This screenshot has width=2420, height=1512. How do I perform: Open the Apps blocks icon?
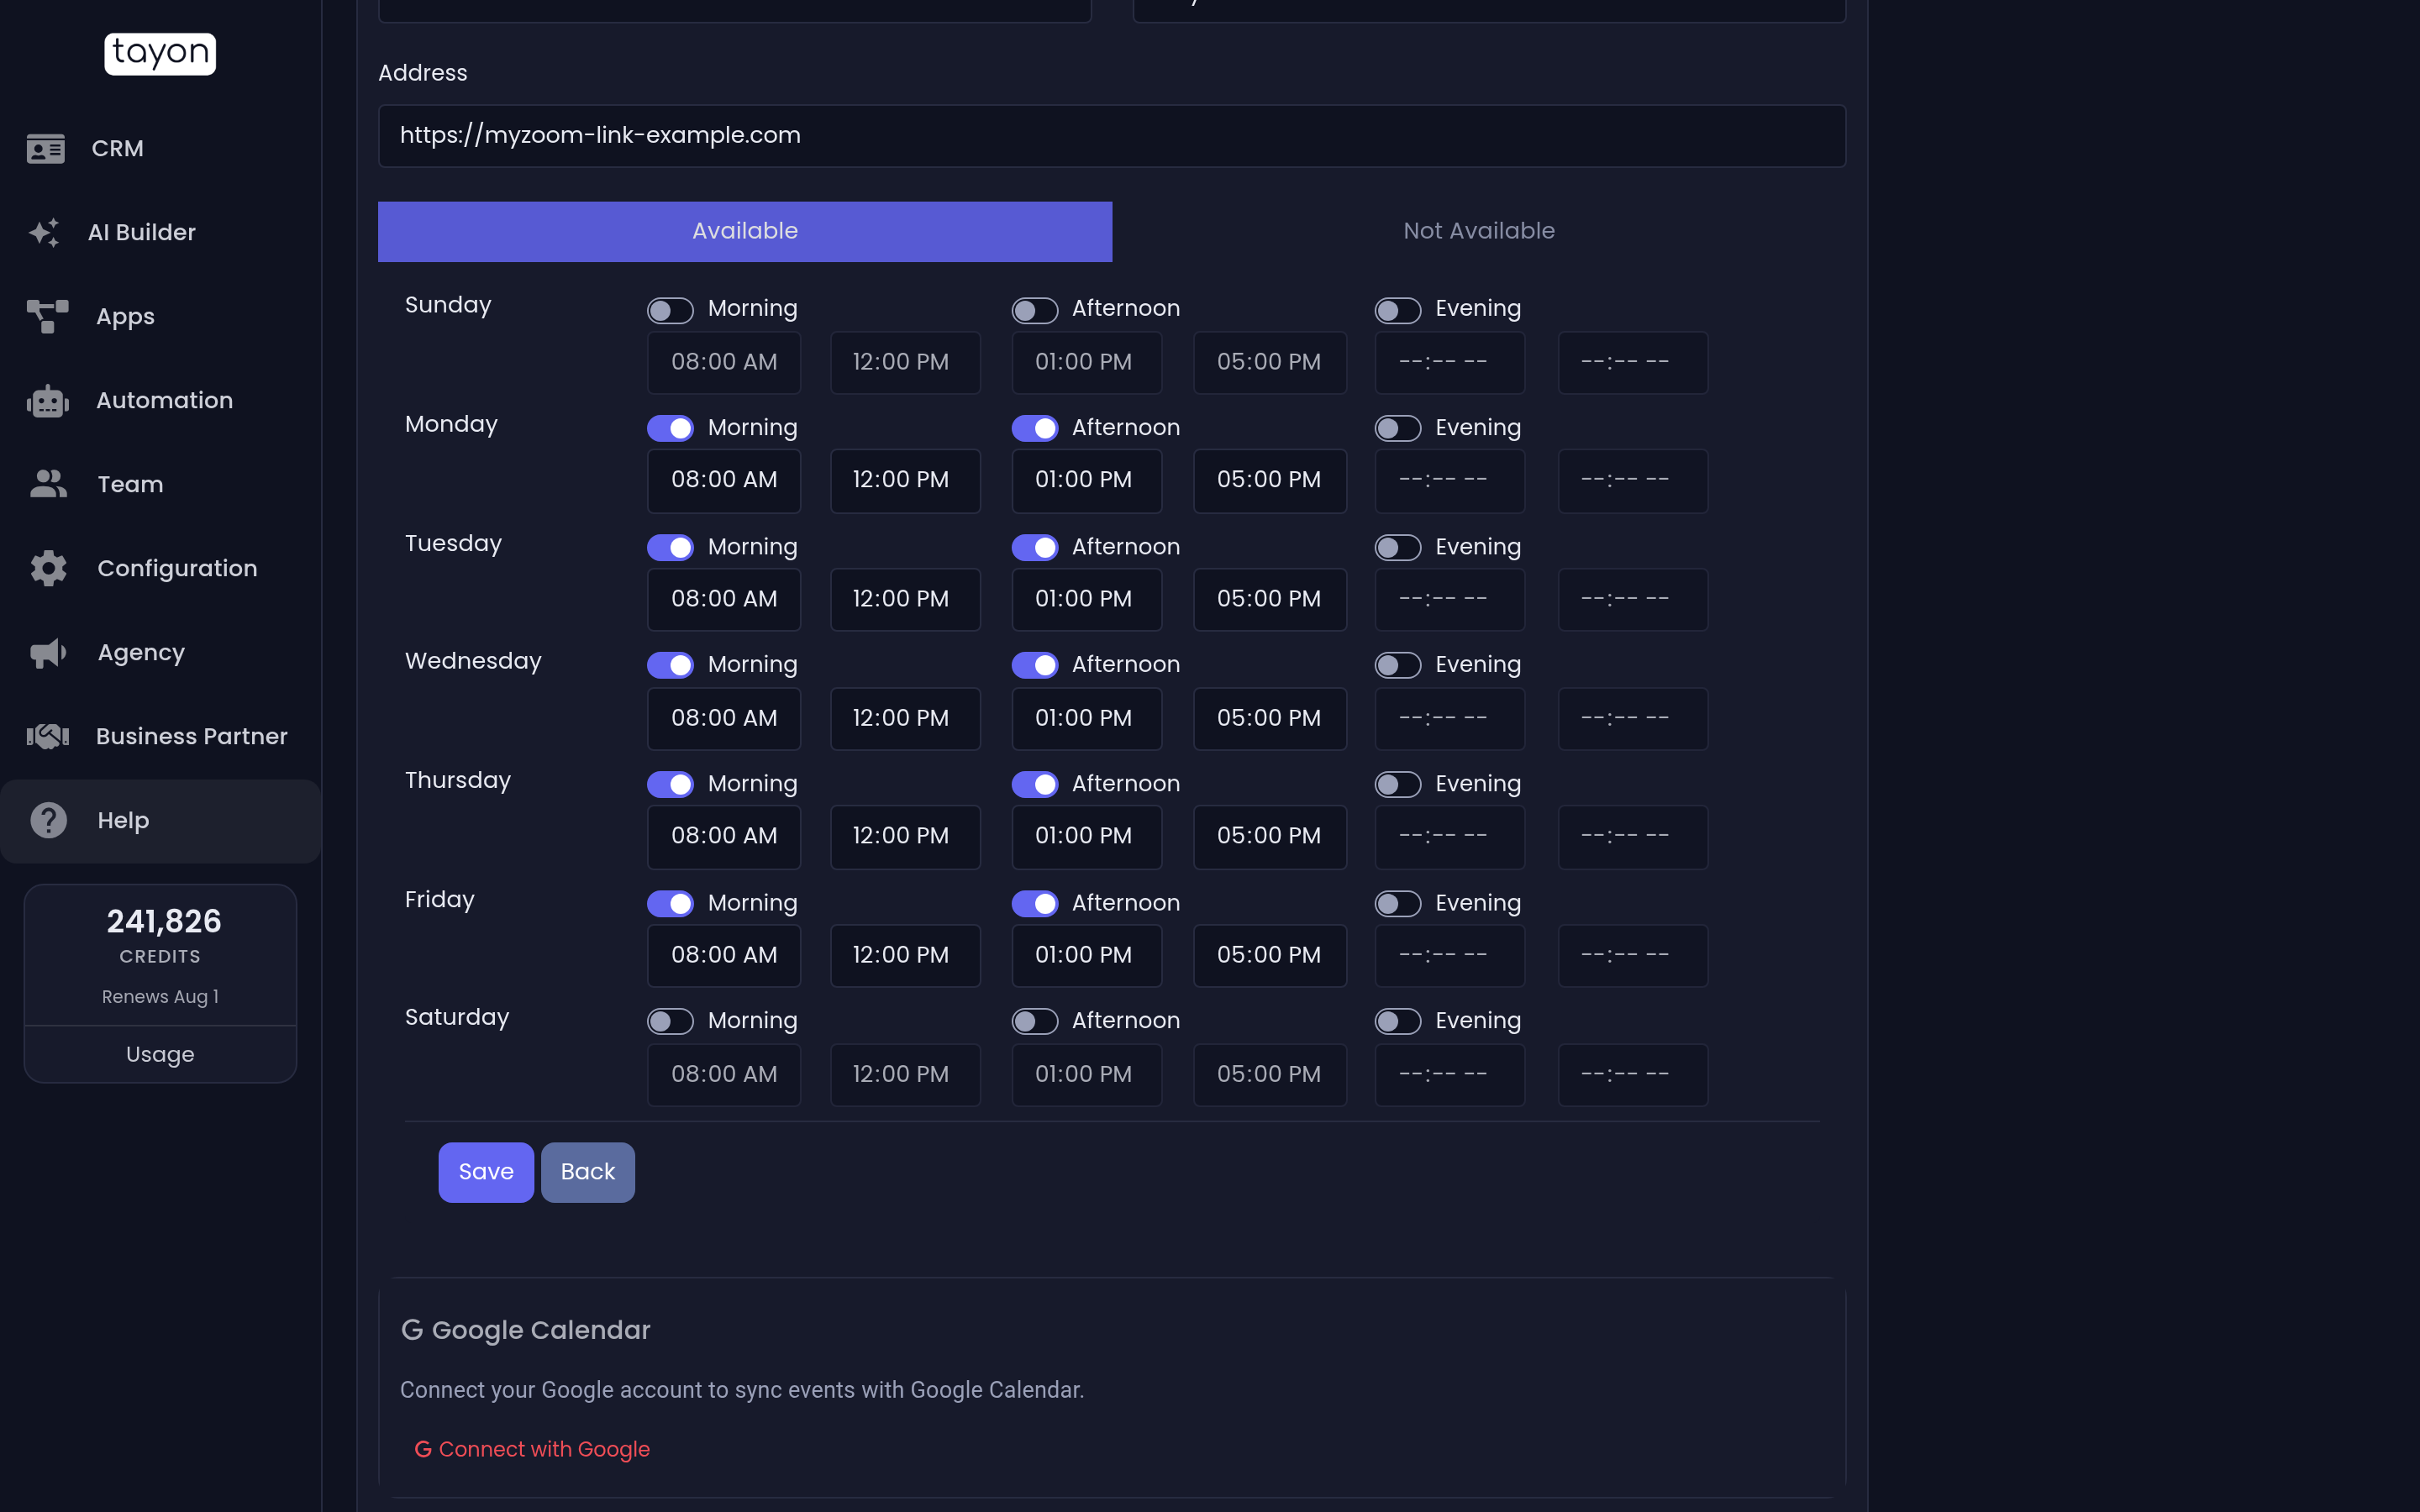coord(47,317)
